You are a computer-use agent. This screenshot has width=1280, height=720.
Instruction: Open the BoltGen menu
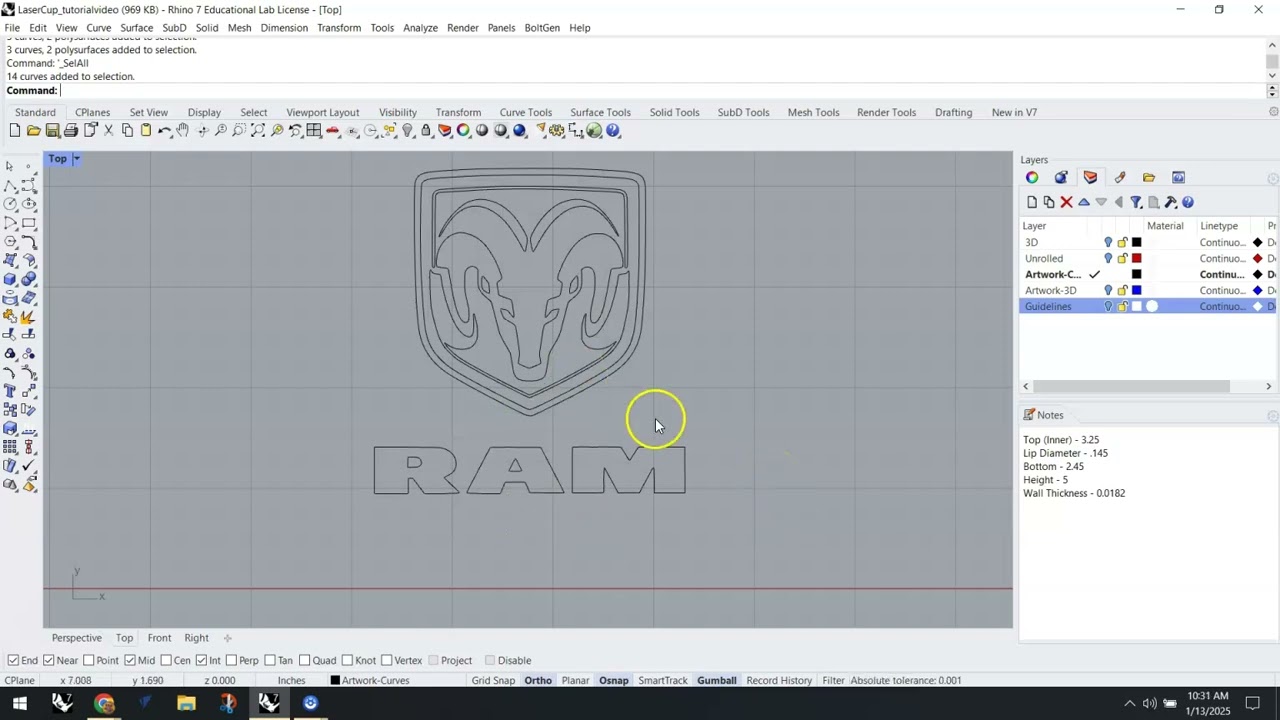pos(542,27)
